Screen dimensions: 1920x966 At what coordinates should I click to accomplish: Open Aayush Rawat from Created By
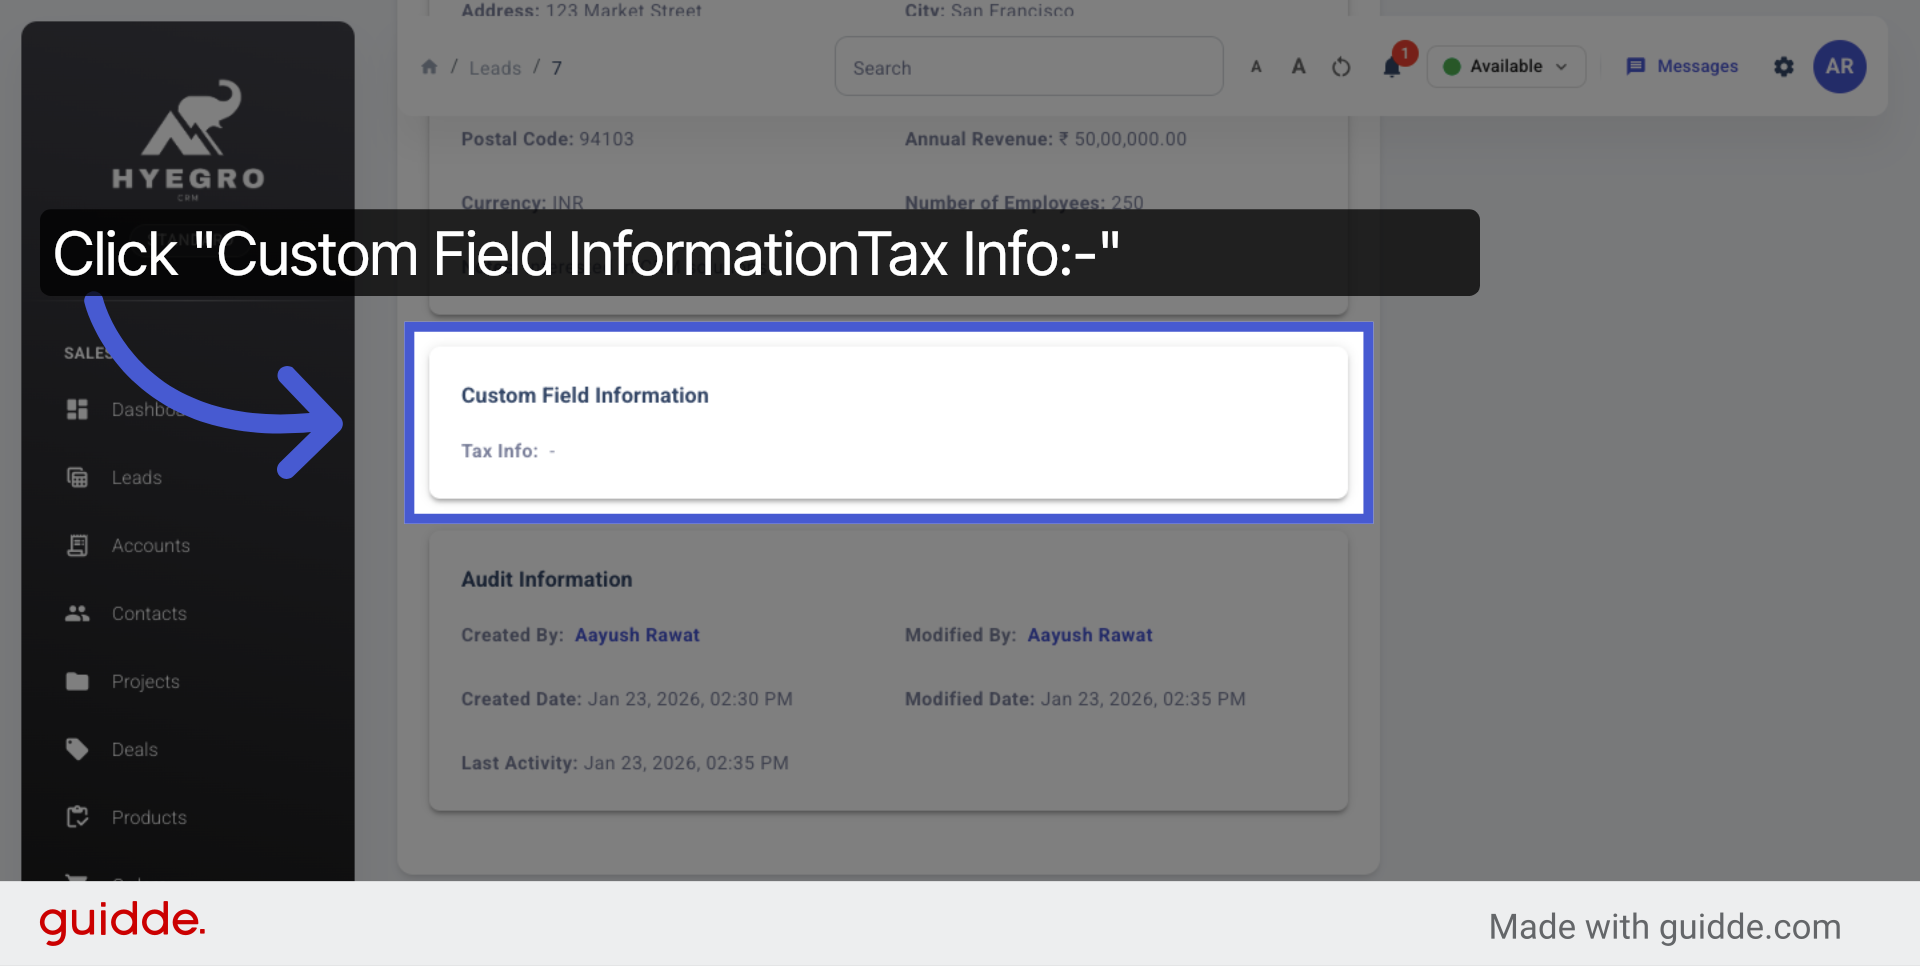(x=637, y=634)
